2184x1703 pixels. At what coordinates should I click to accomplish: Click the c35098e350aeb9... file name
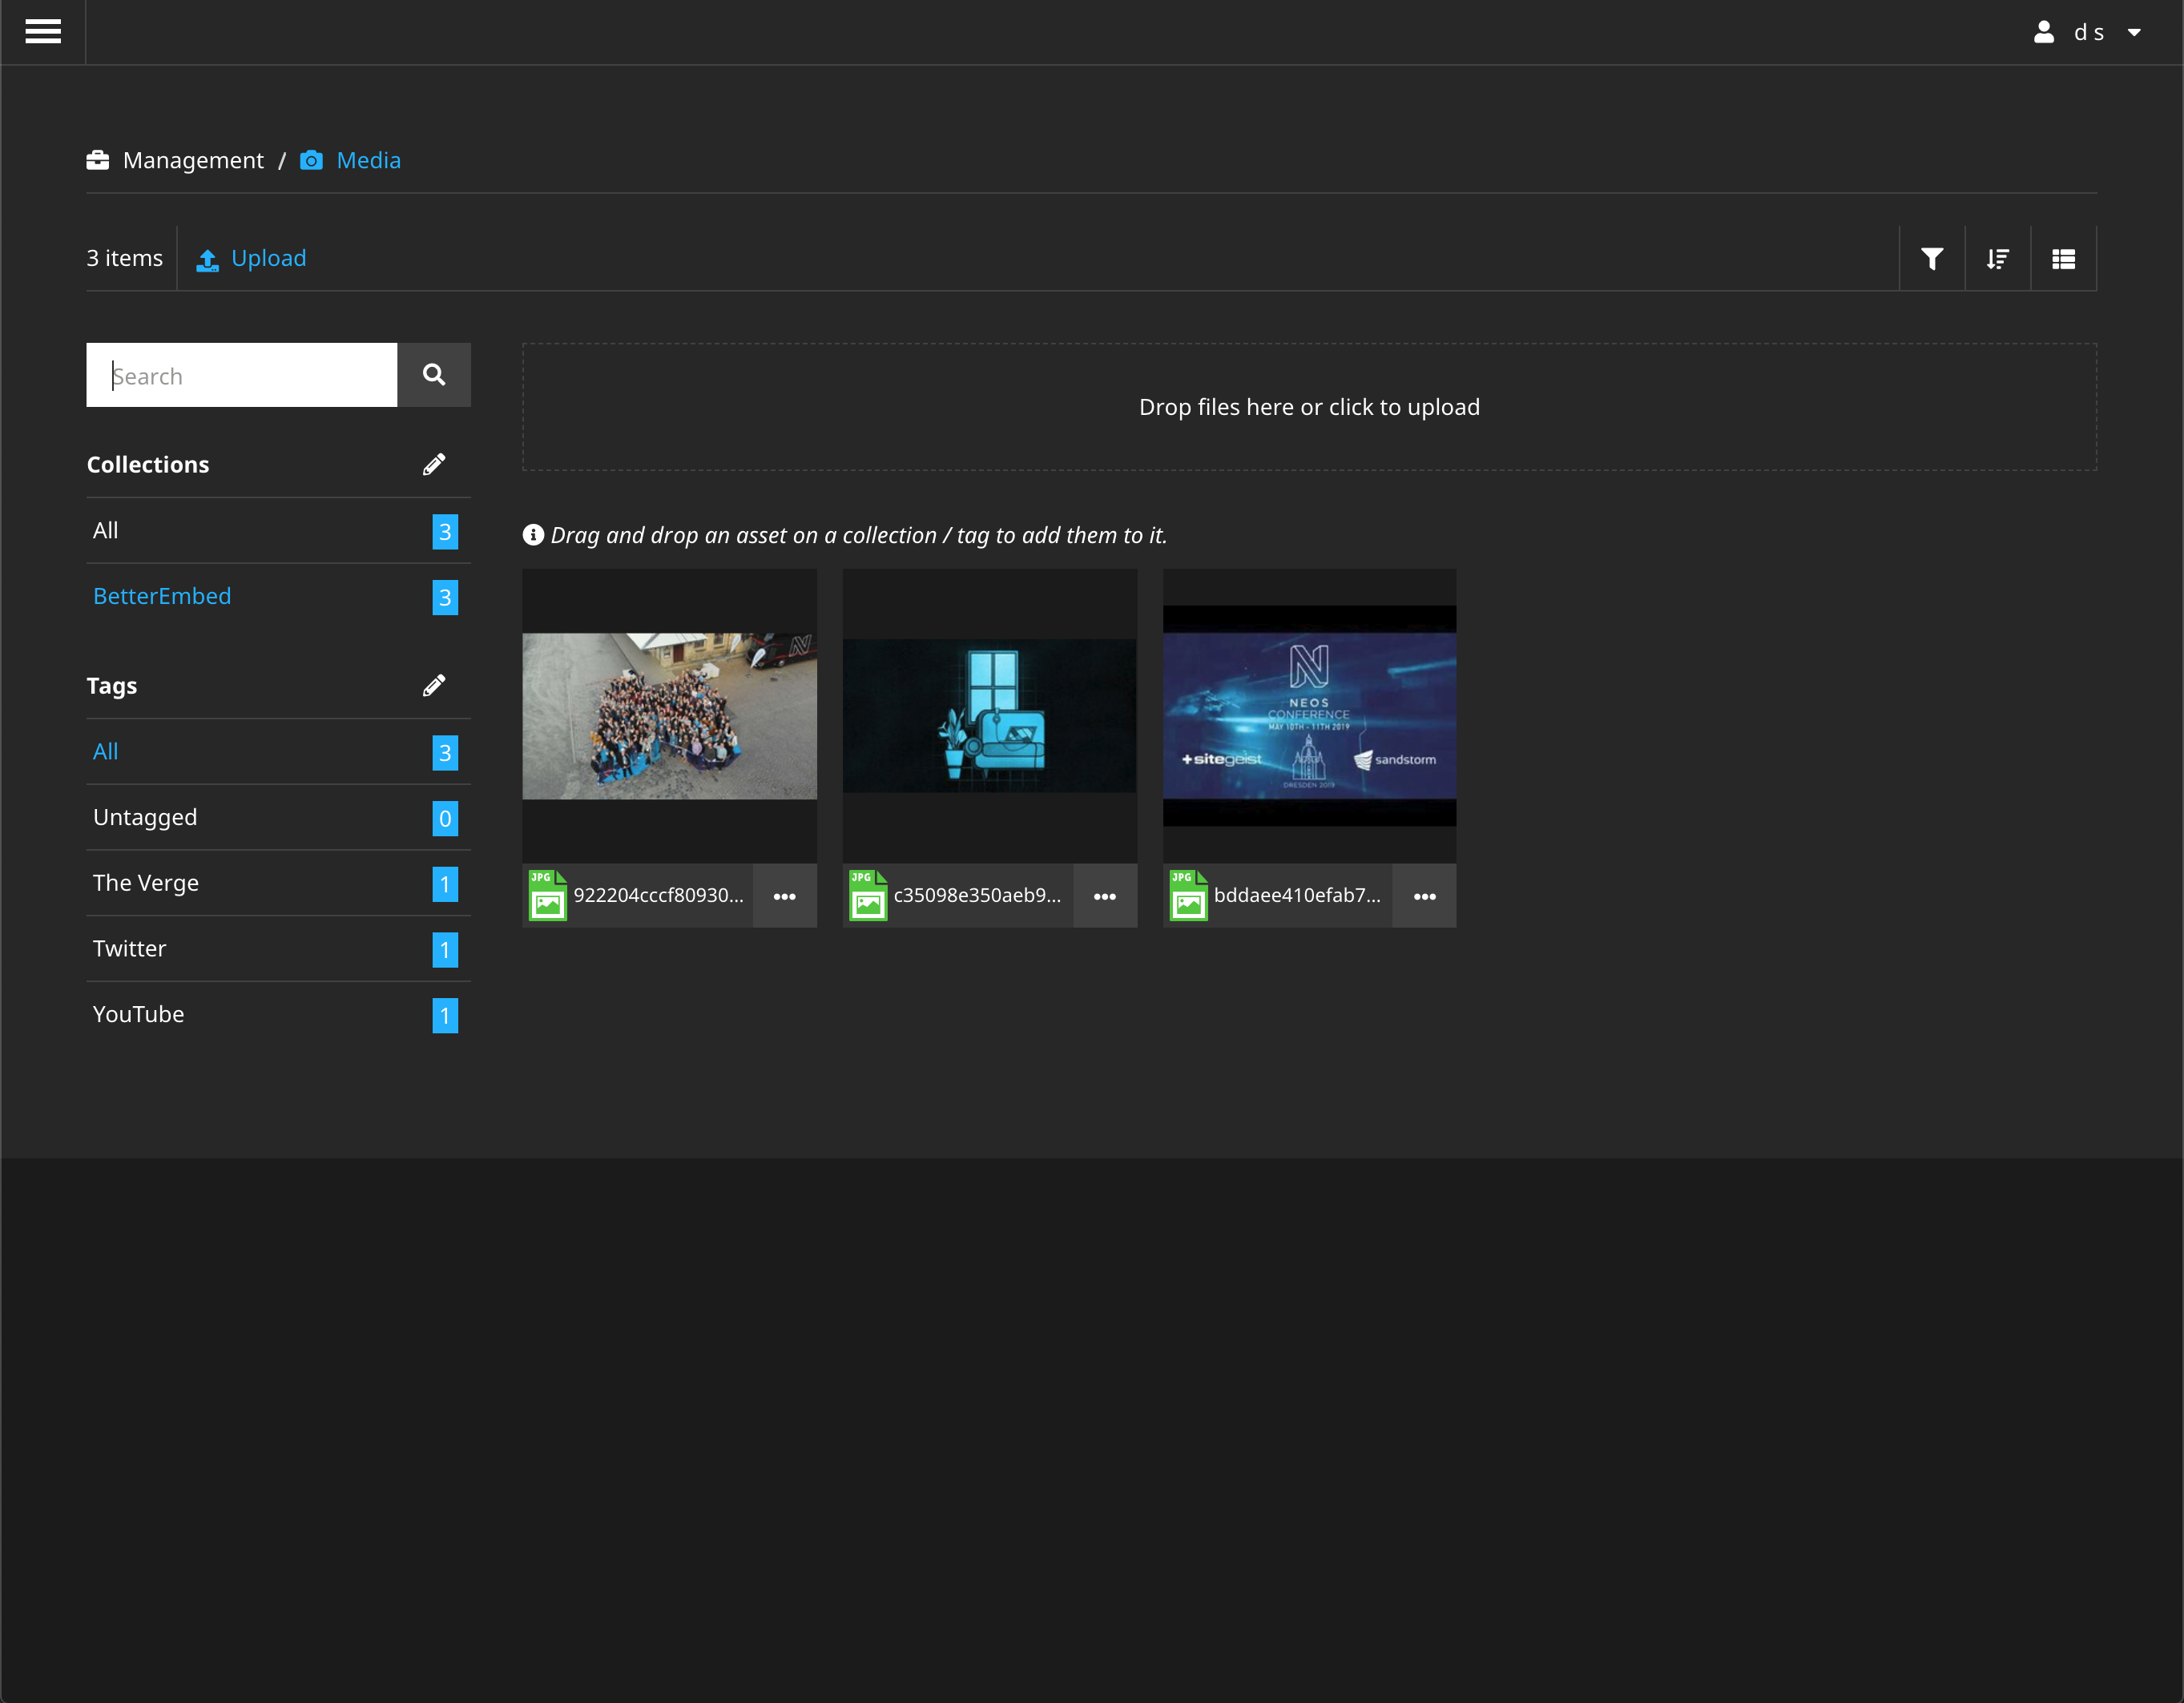pos(978,895)
